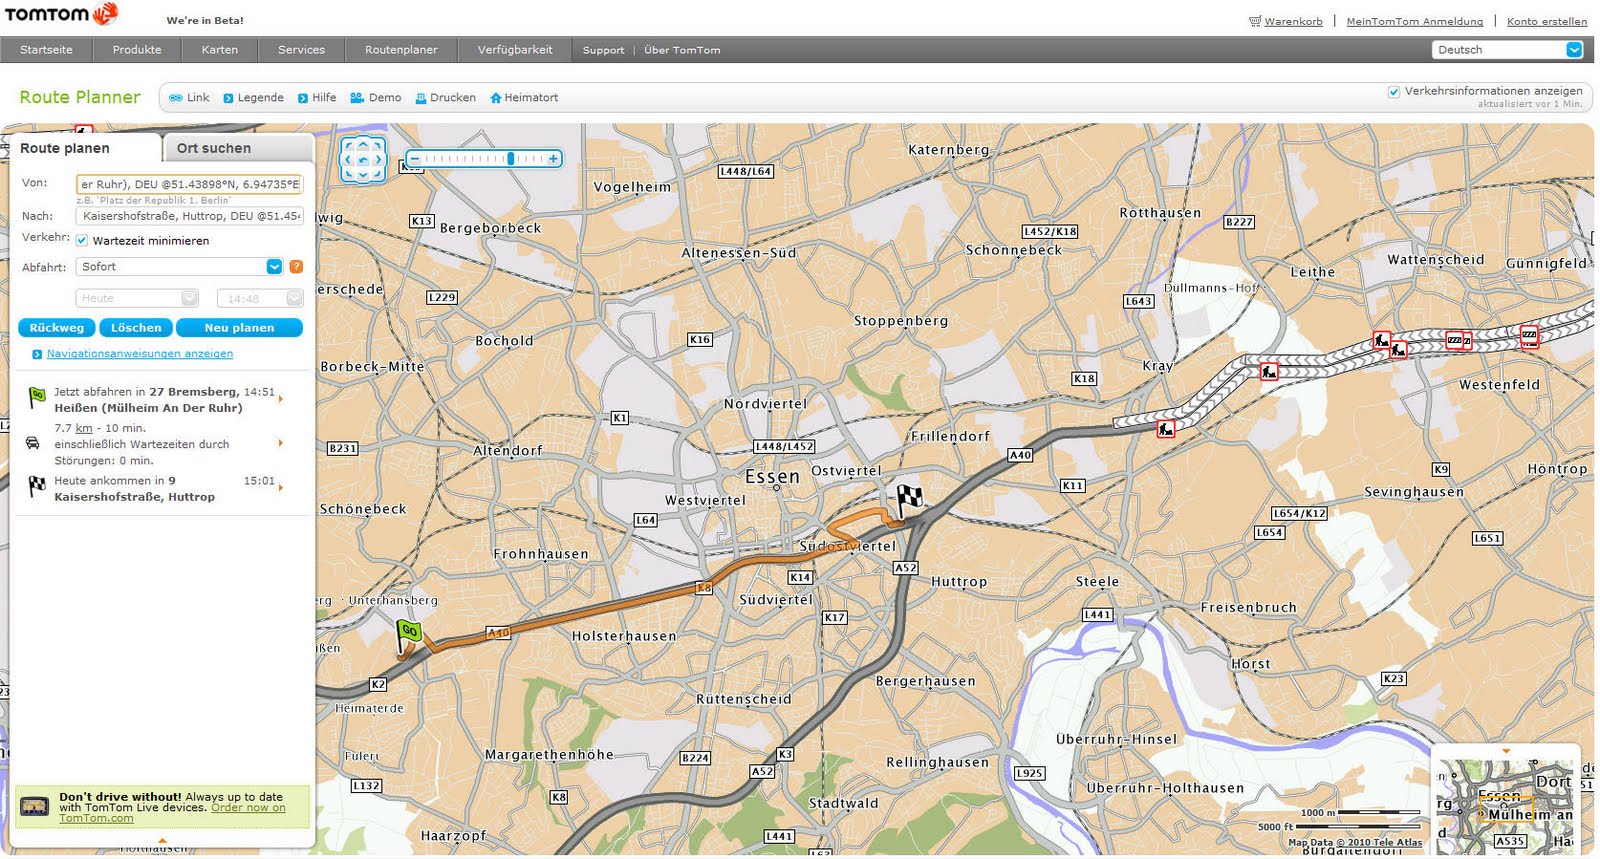Open the Support menu link
This screenshot has height=859, width=1600.
pos(603,50)
